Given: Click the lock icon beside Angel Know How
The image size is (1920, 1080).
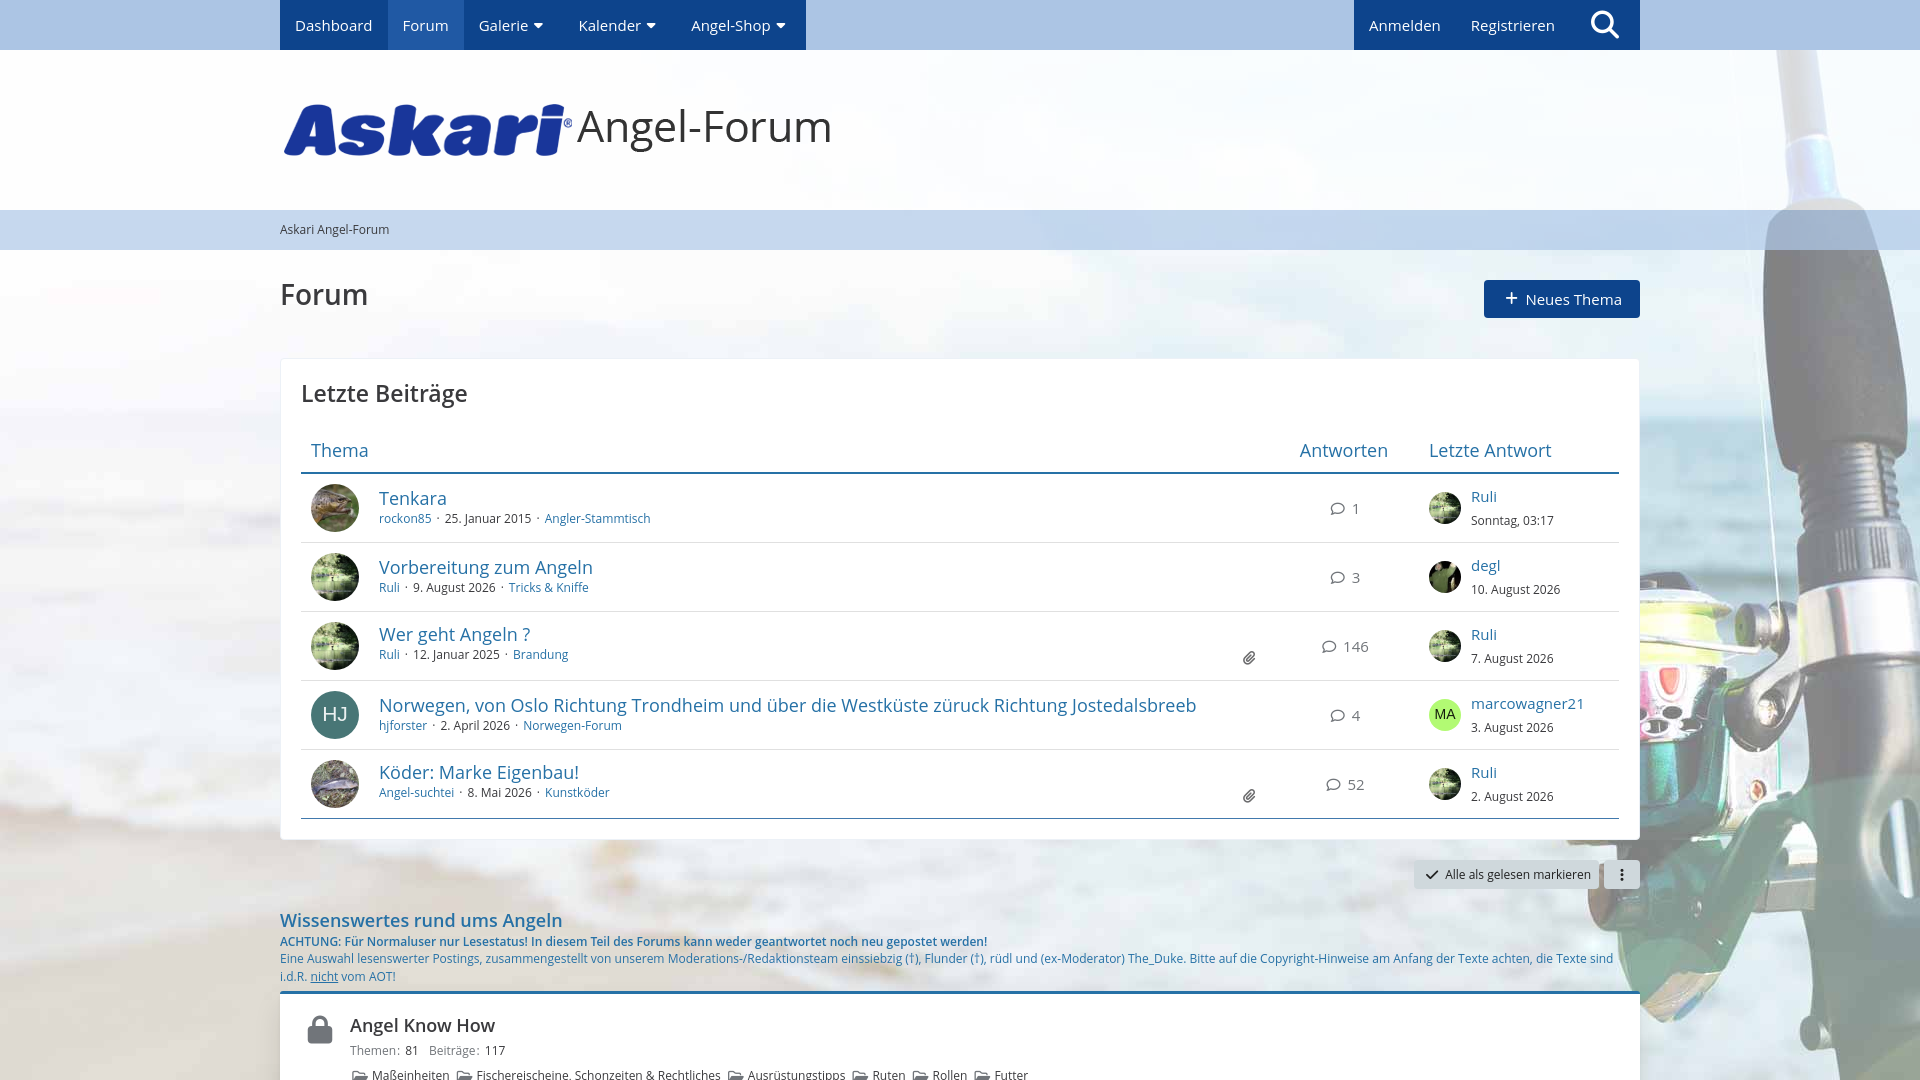Looking at the screenshot, I should tap(320, 1030).
